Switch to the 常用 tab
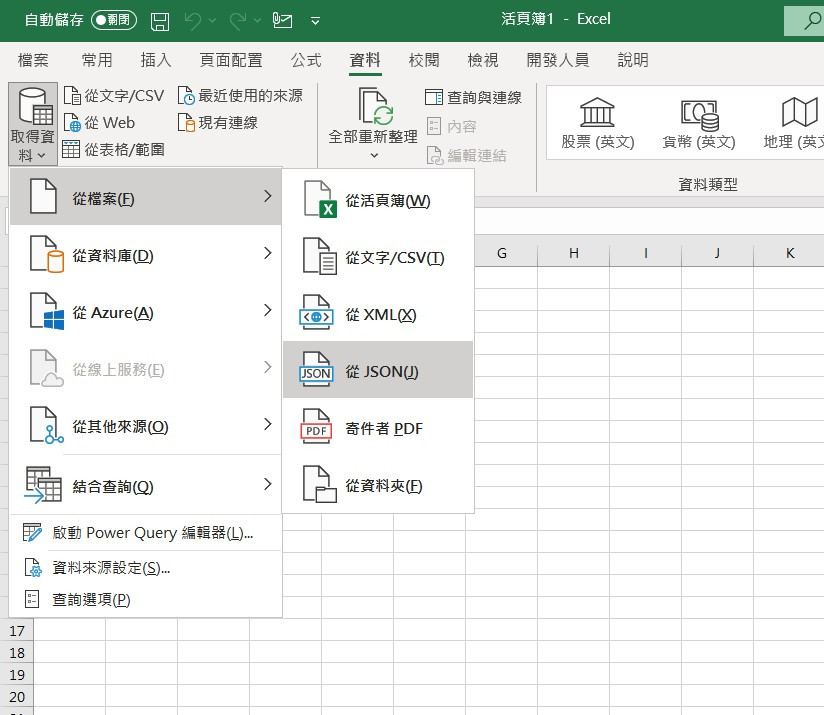The height and width of the screenshot is (715, 824). click(97, 60)
